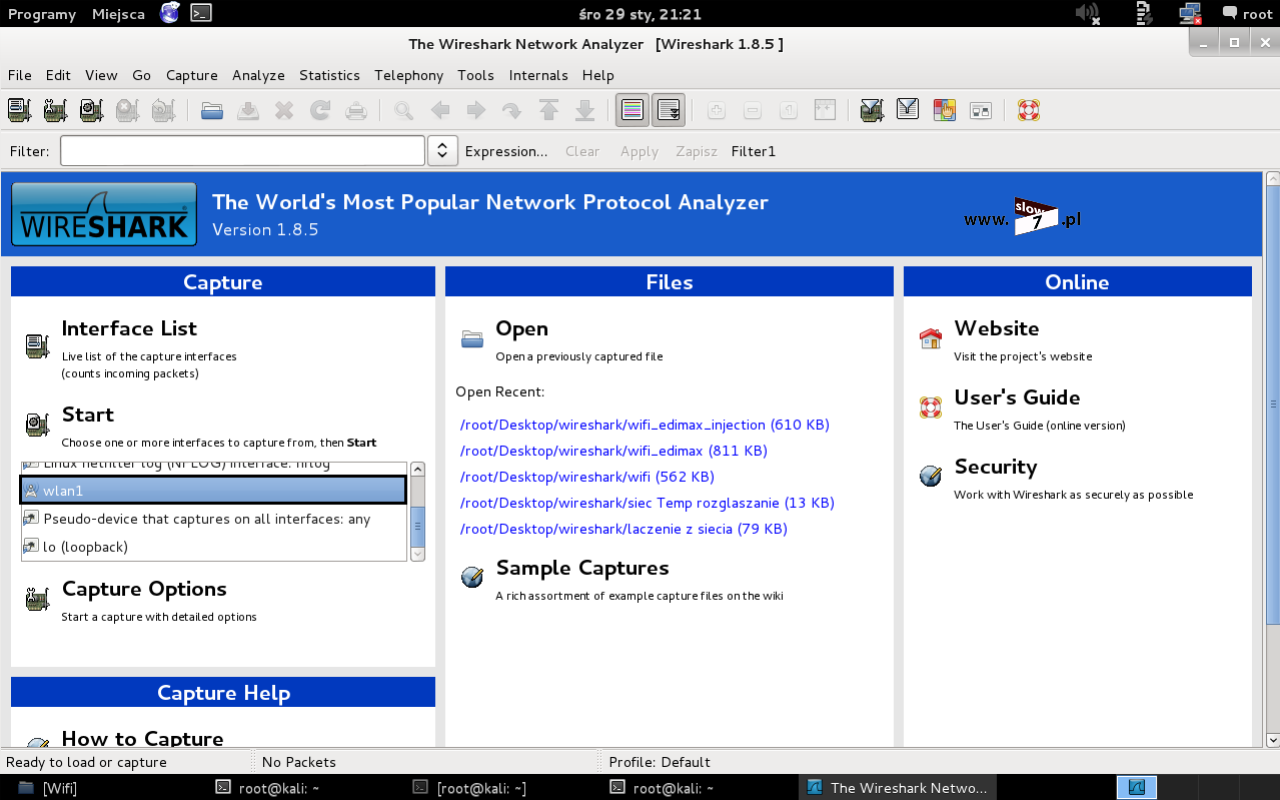Open the Capture menu

coord(192,75)
